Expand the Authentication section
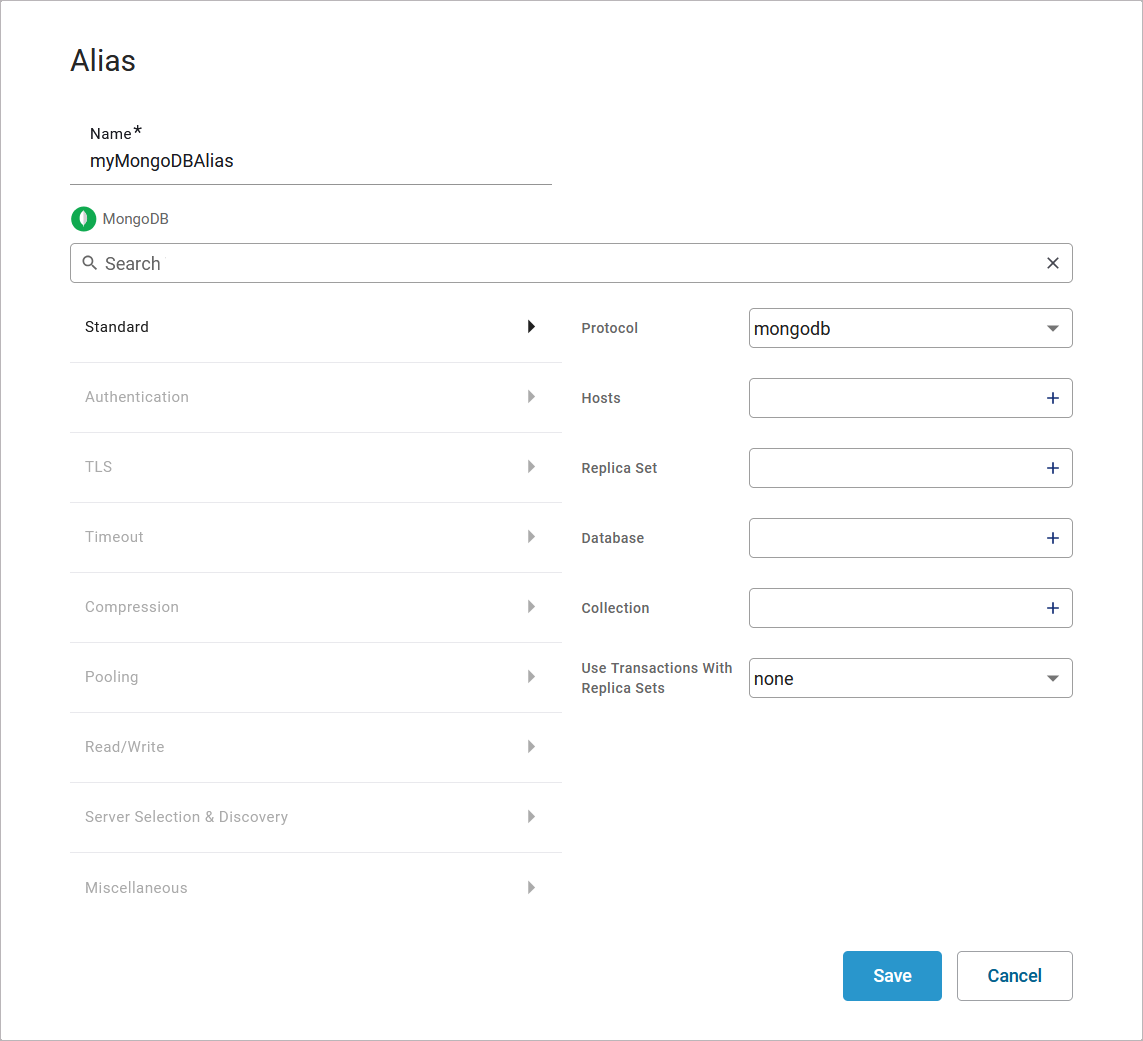 point(137,397)
